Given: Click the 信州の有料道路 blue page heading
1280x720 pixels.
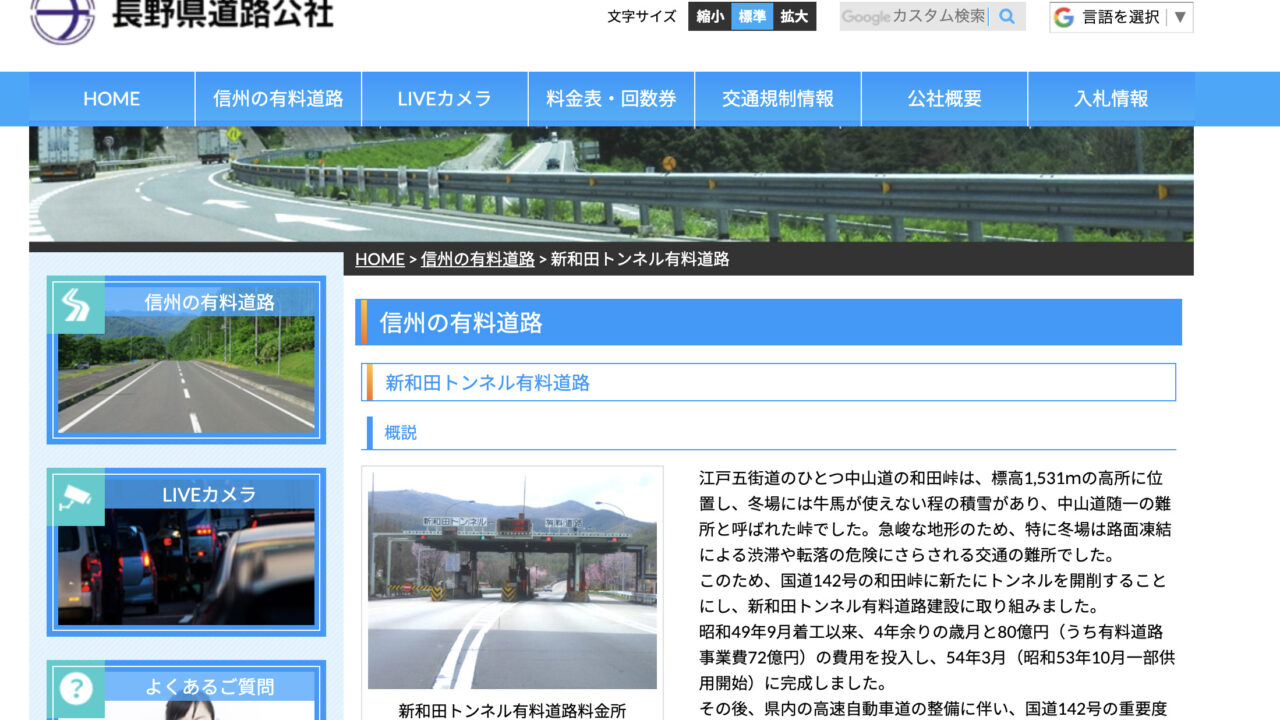Looking at the screenshot, I should pos(768,322).
